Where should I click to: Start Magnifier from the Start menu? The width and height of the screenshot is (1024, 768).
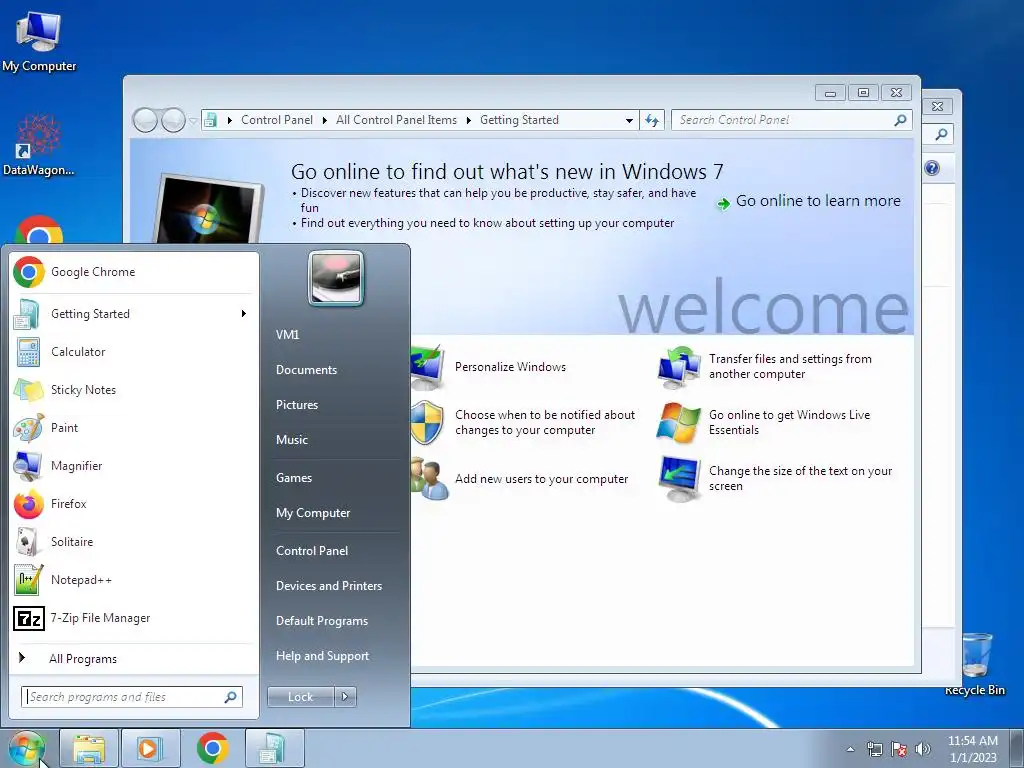coord(134,466)
